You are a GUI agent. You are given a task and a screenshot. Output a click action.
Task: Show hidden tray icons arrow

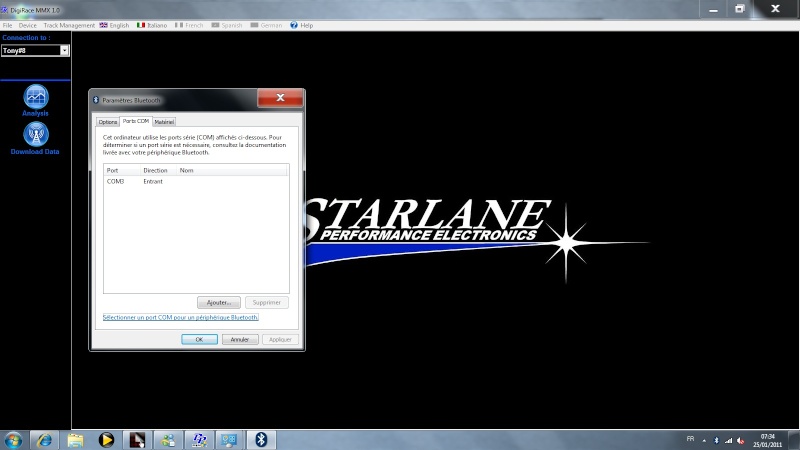pos(704,440)
